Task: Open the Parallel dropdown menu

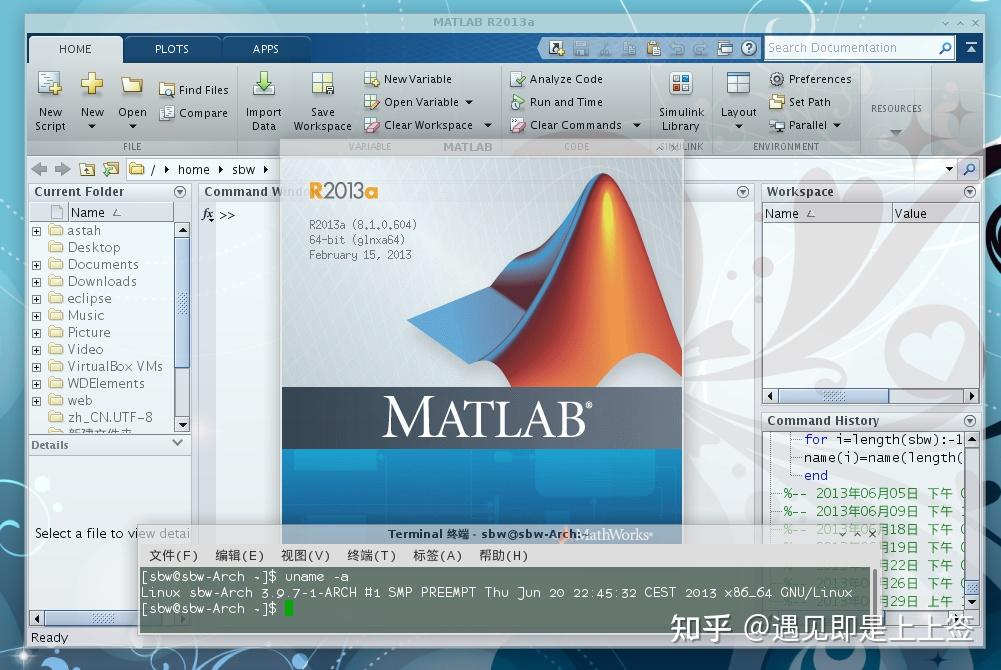Action: [x=835, y=124]
